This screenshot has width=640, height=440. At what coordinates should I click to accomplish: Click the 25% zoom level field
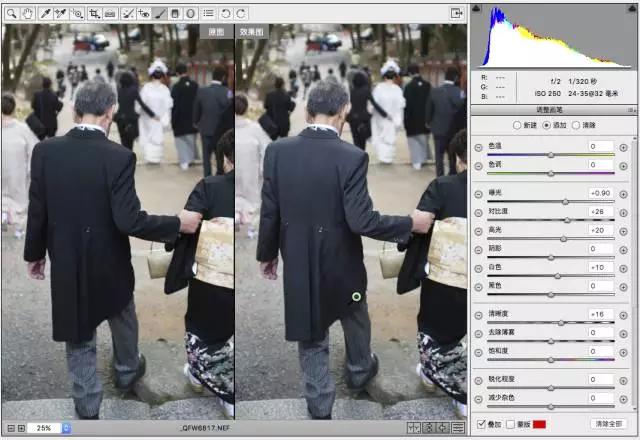(44, 428)
